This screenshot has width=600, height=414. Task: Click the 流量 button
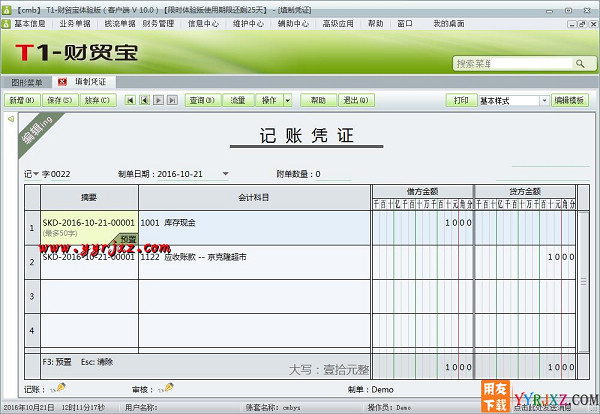pos(238,101)
